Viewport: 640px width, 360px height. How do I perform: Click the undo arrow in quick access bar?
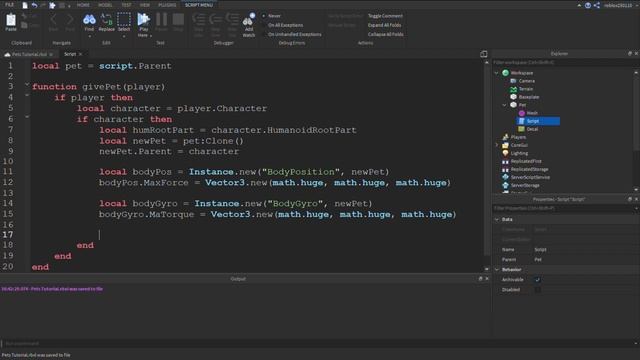(34, 5)
